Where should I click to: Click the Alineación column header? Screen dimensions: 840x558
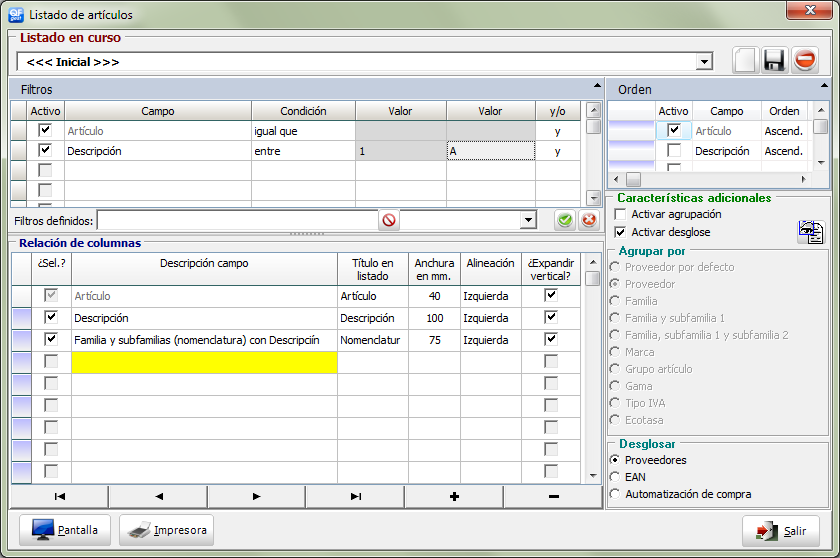tap(490, 269)
